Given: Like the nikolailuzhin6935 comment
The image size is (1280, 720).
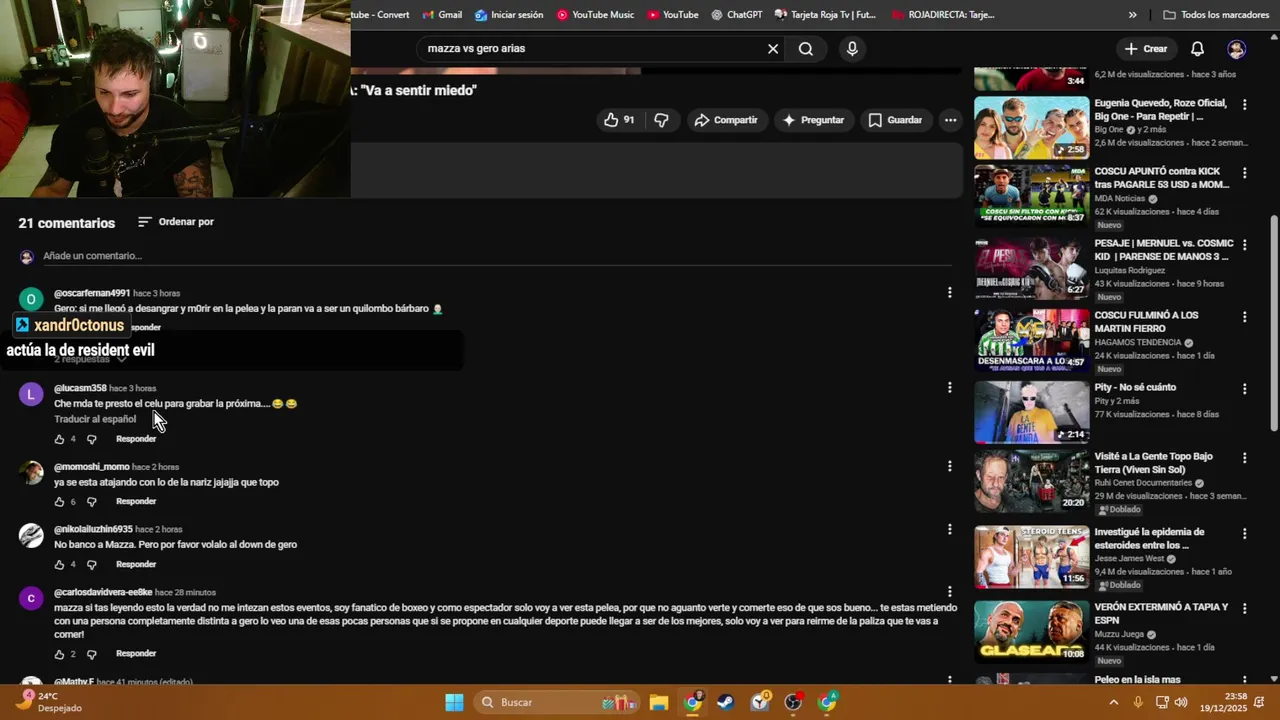Looking at the screenshot, I should click(x=59, y=565).
